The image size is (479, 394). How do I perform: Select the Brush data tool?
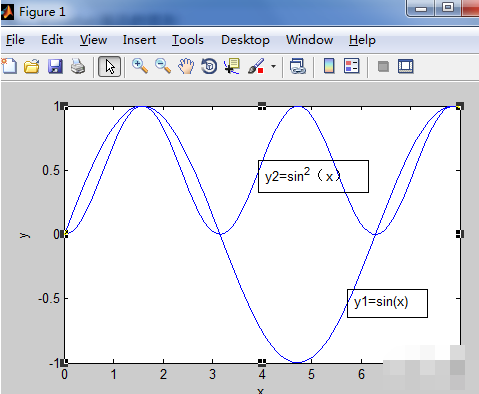tap(256, 66)
